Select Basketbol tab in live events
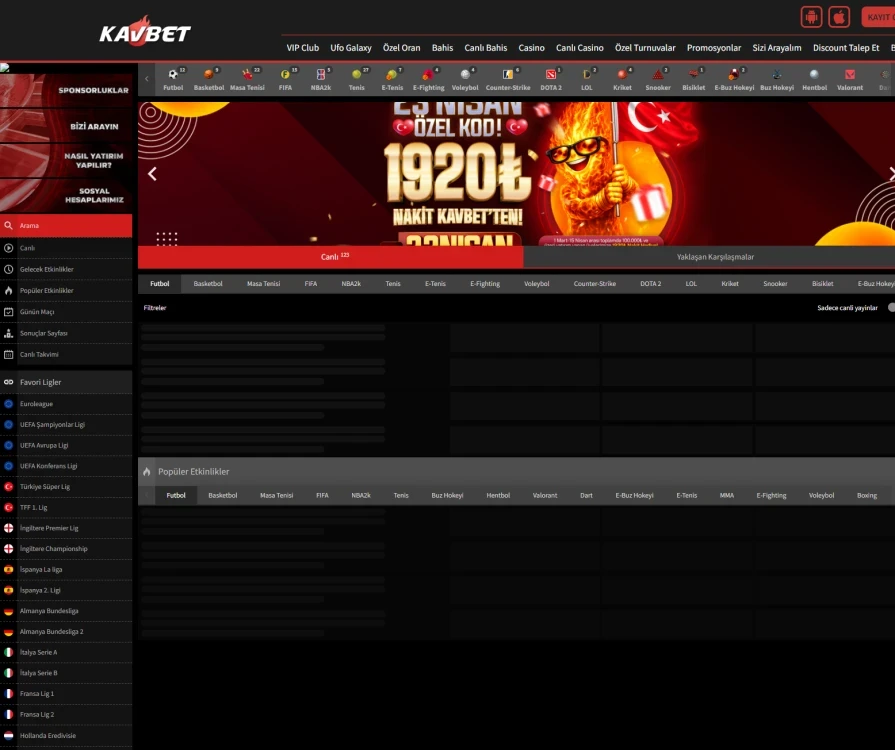 [x=208, y=284]
